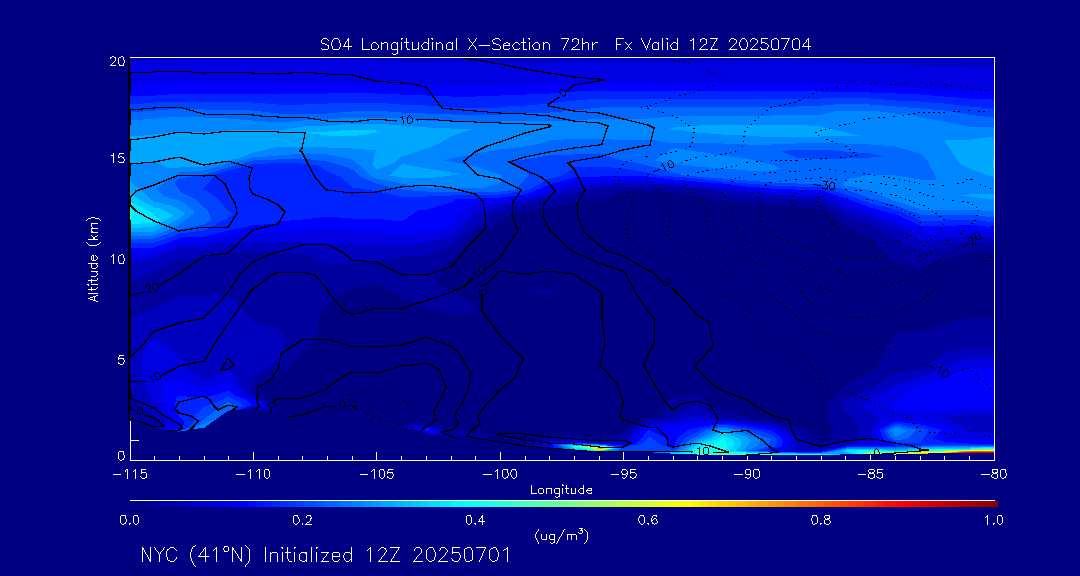Screen dimensions: 1080x576
Task: Select the altitude axis tick label 15
Action: [x=116, y=158]
